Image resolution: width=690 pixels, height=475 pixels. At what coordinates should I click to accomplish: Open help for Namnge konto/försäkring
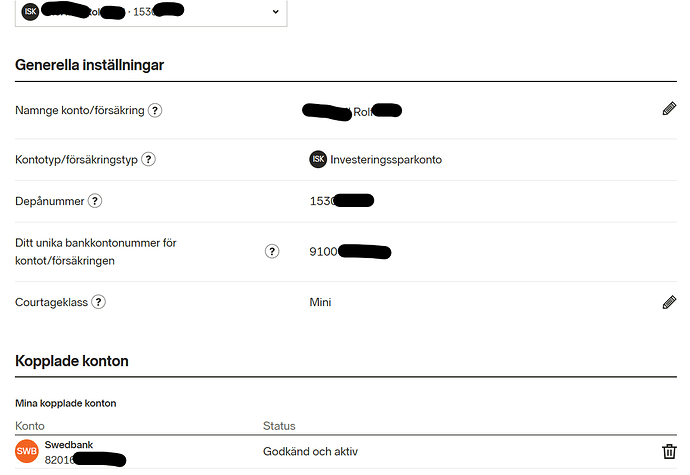click(155, 110)
